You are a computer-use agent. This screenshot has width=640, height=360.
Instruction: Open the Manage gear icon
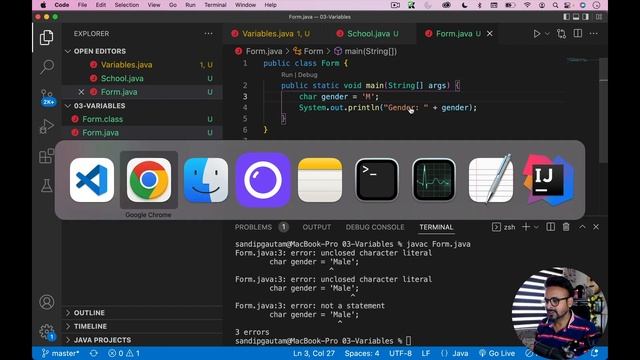pos(47,331)
